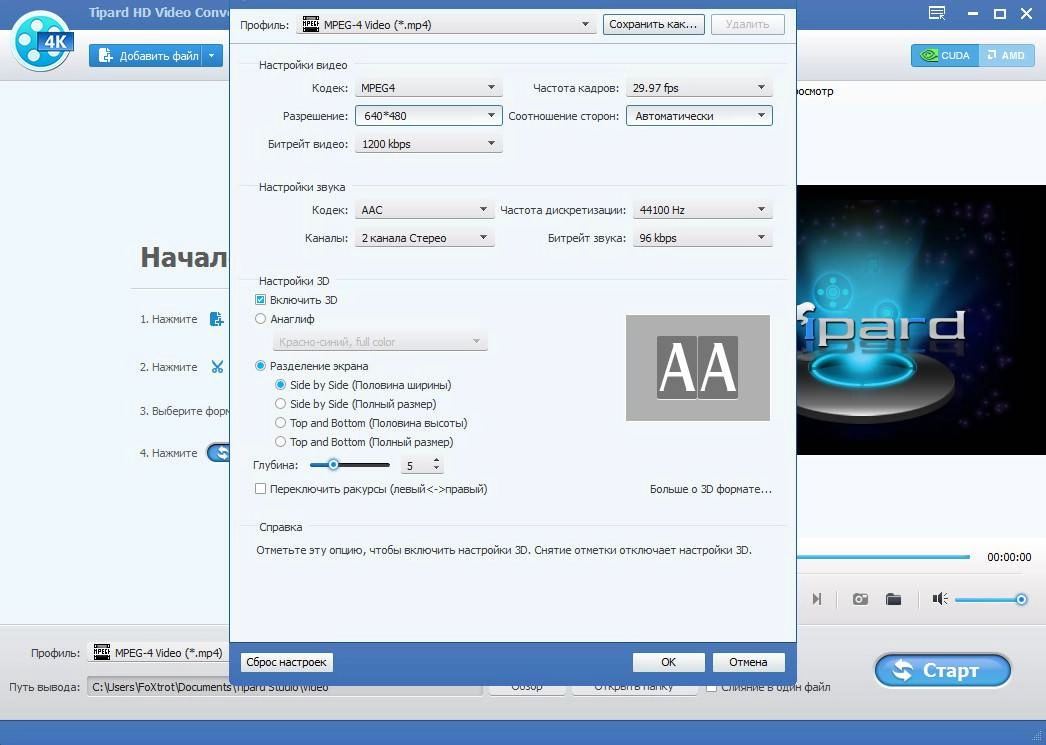Image resolution: width=1046 pixels, height=745 pixels.
Task: Click the Tipard preview video thumbnail
Action: [921, 320]
